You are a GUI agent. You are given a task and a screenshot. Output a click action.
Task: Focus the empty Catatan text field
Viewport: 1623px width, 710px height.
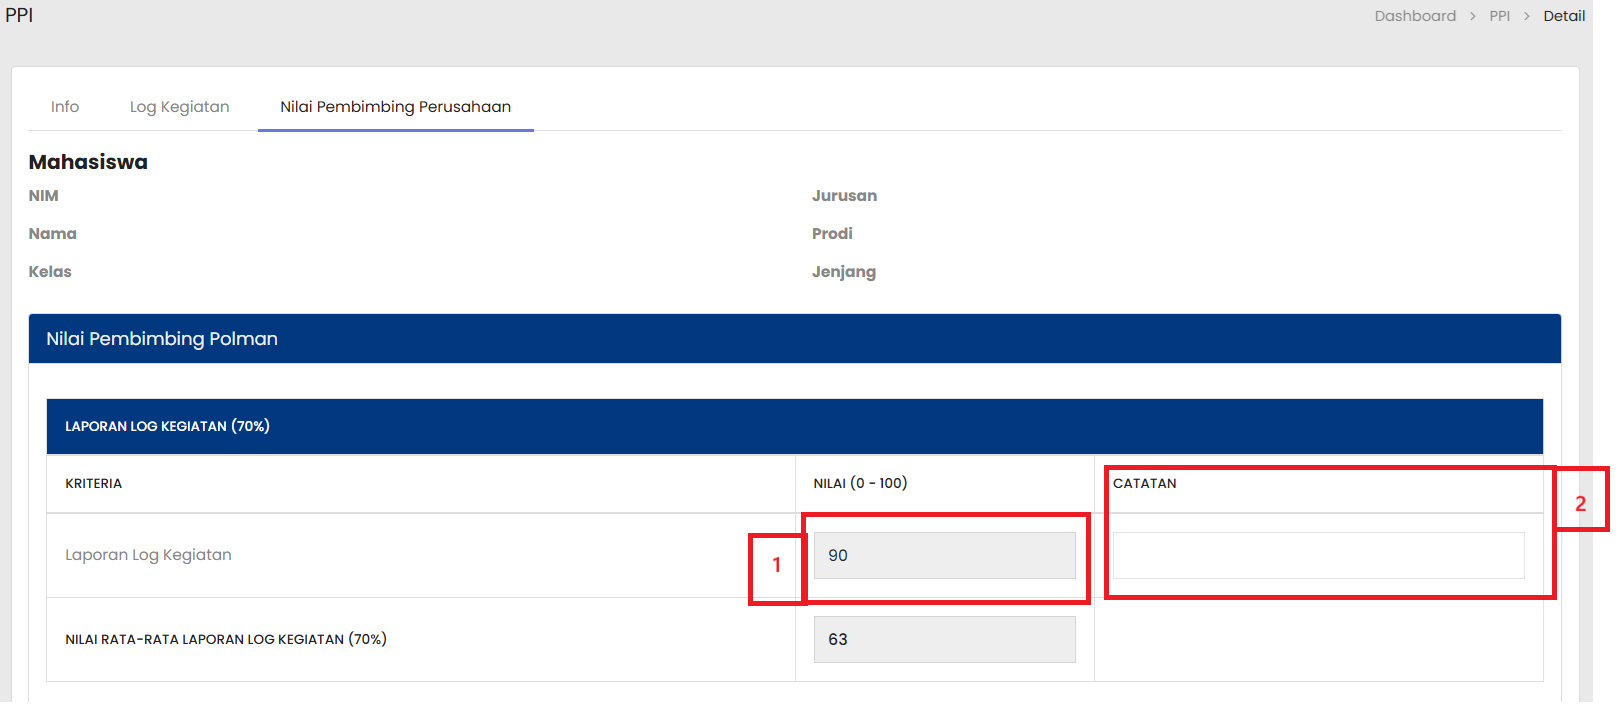click(x=1317, y=555)
